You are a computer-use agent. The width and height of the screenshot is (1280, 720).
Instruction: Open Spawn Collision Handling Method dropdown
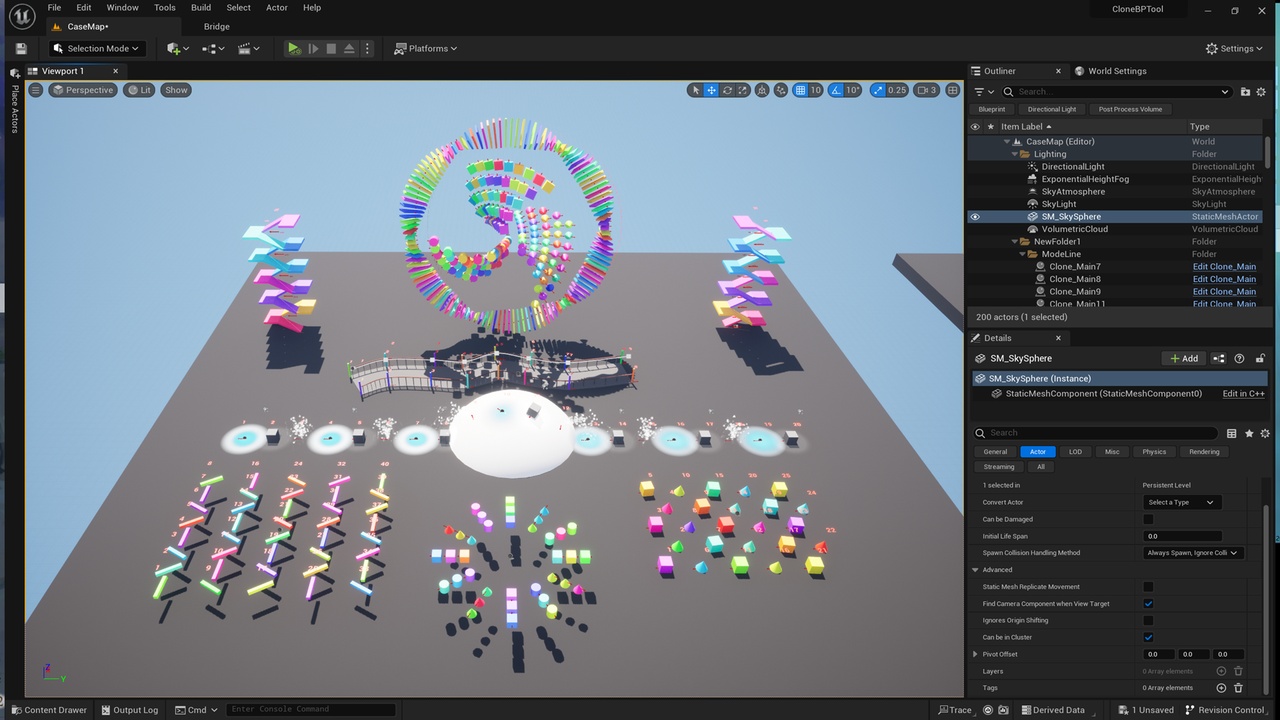[1193, 553]
